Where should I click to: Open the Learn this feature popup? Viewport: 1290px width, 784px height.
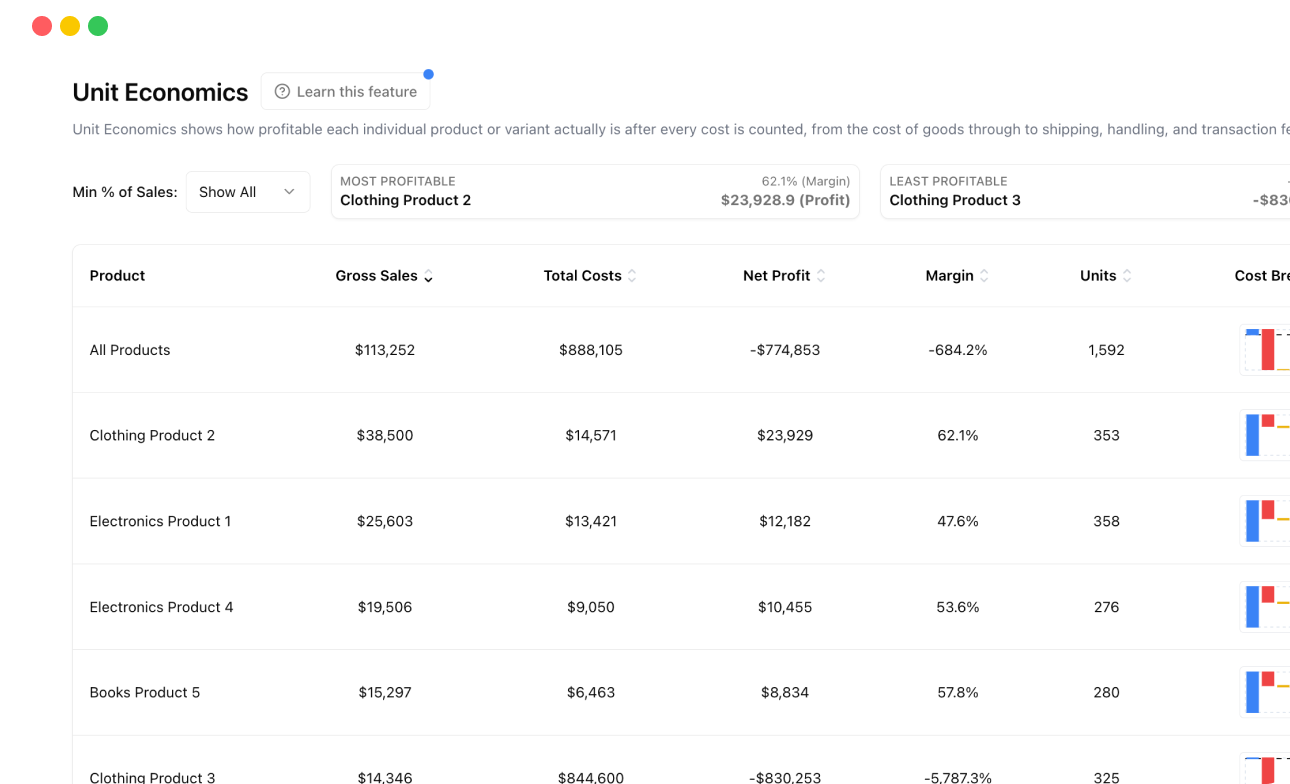345,91
